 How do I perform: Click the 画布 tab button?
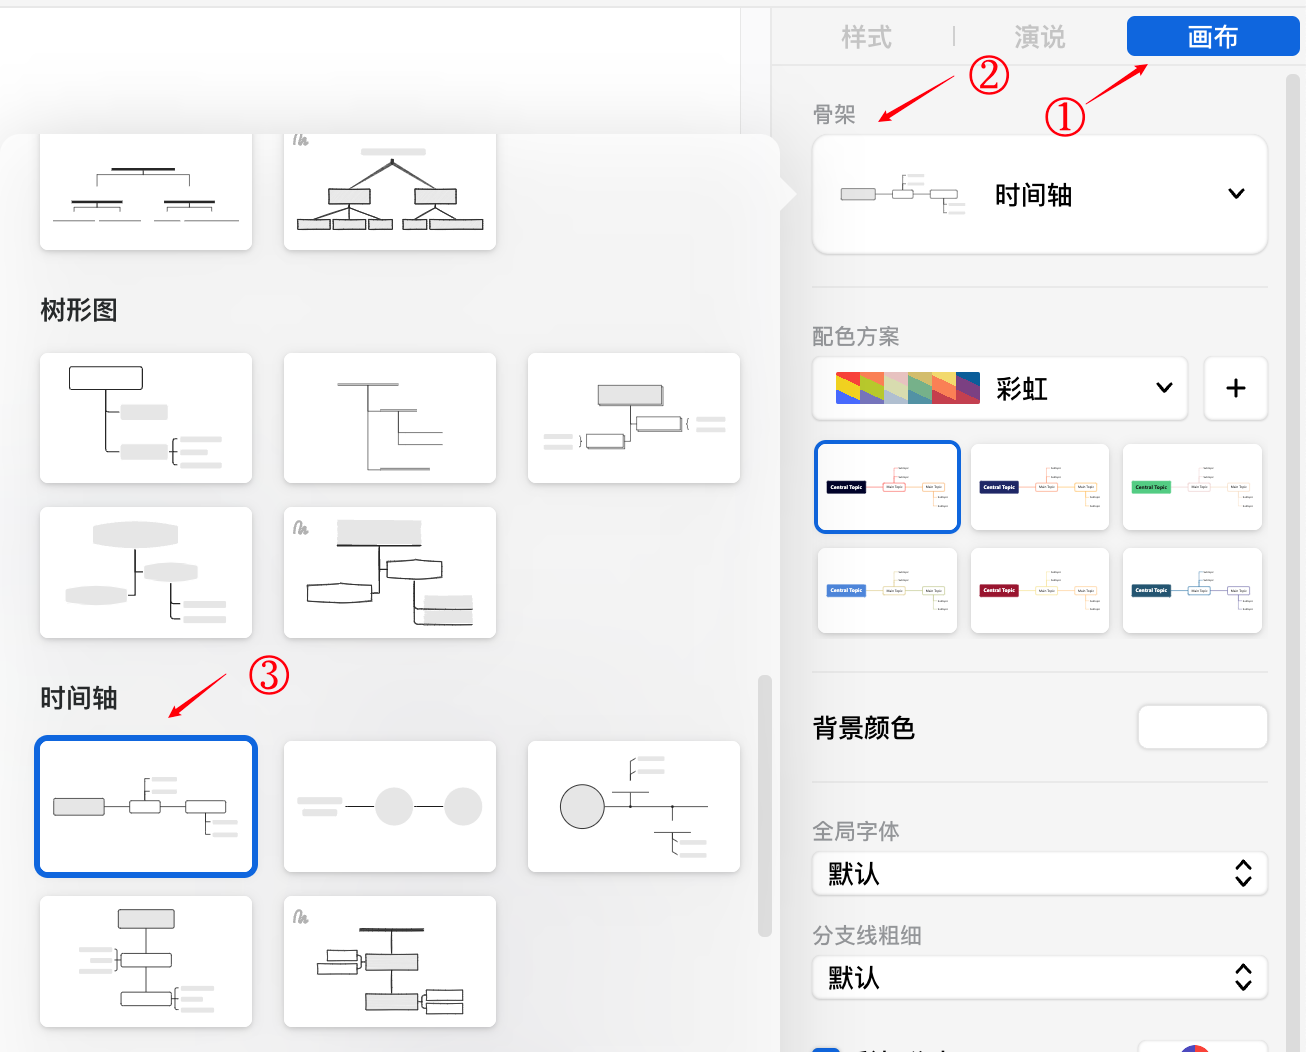[x=1212, y=37]
